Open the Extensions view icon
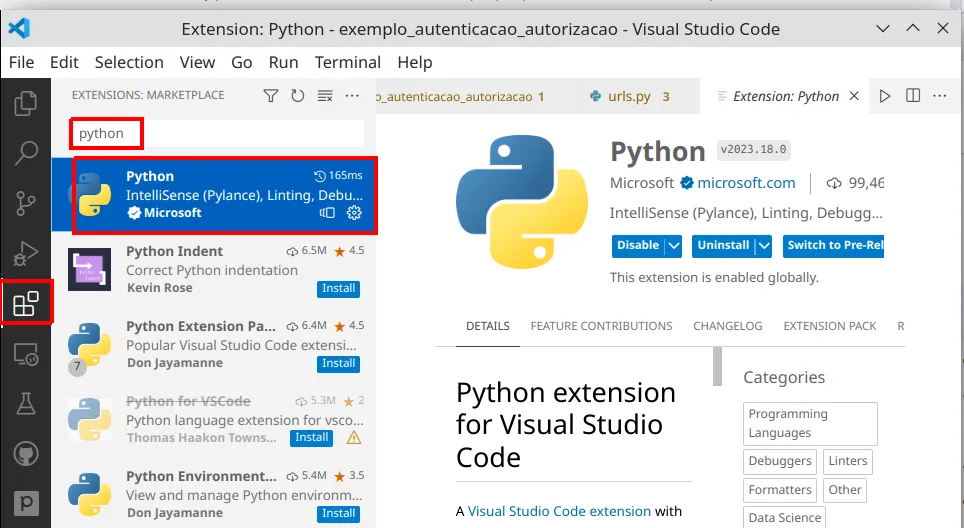 [26, 303]
